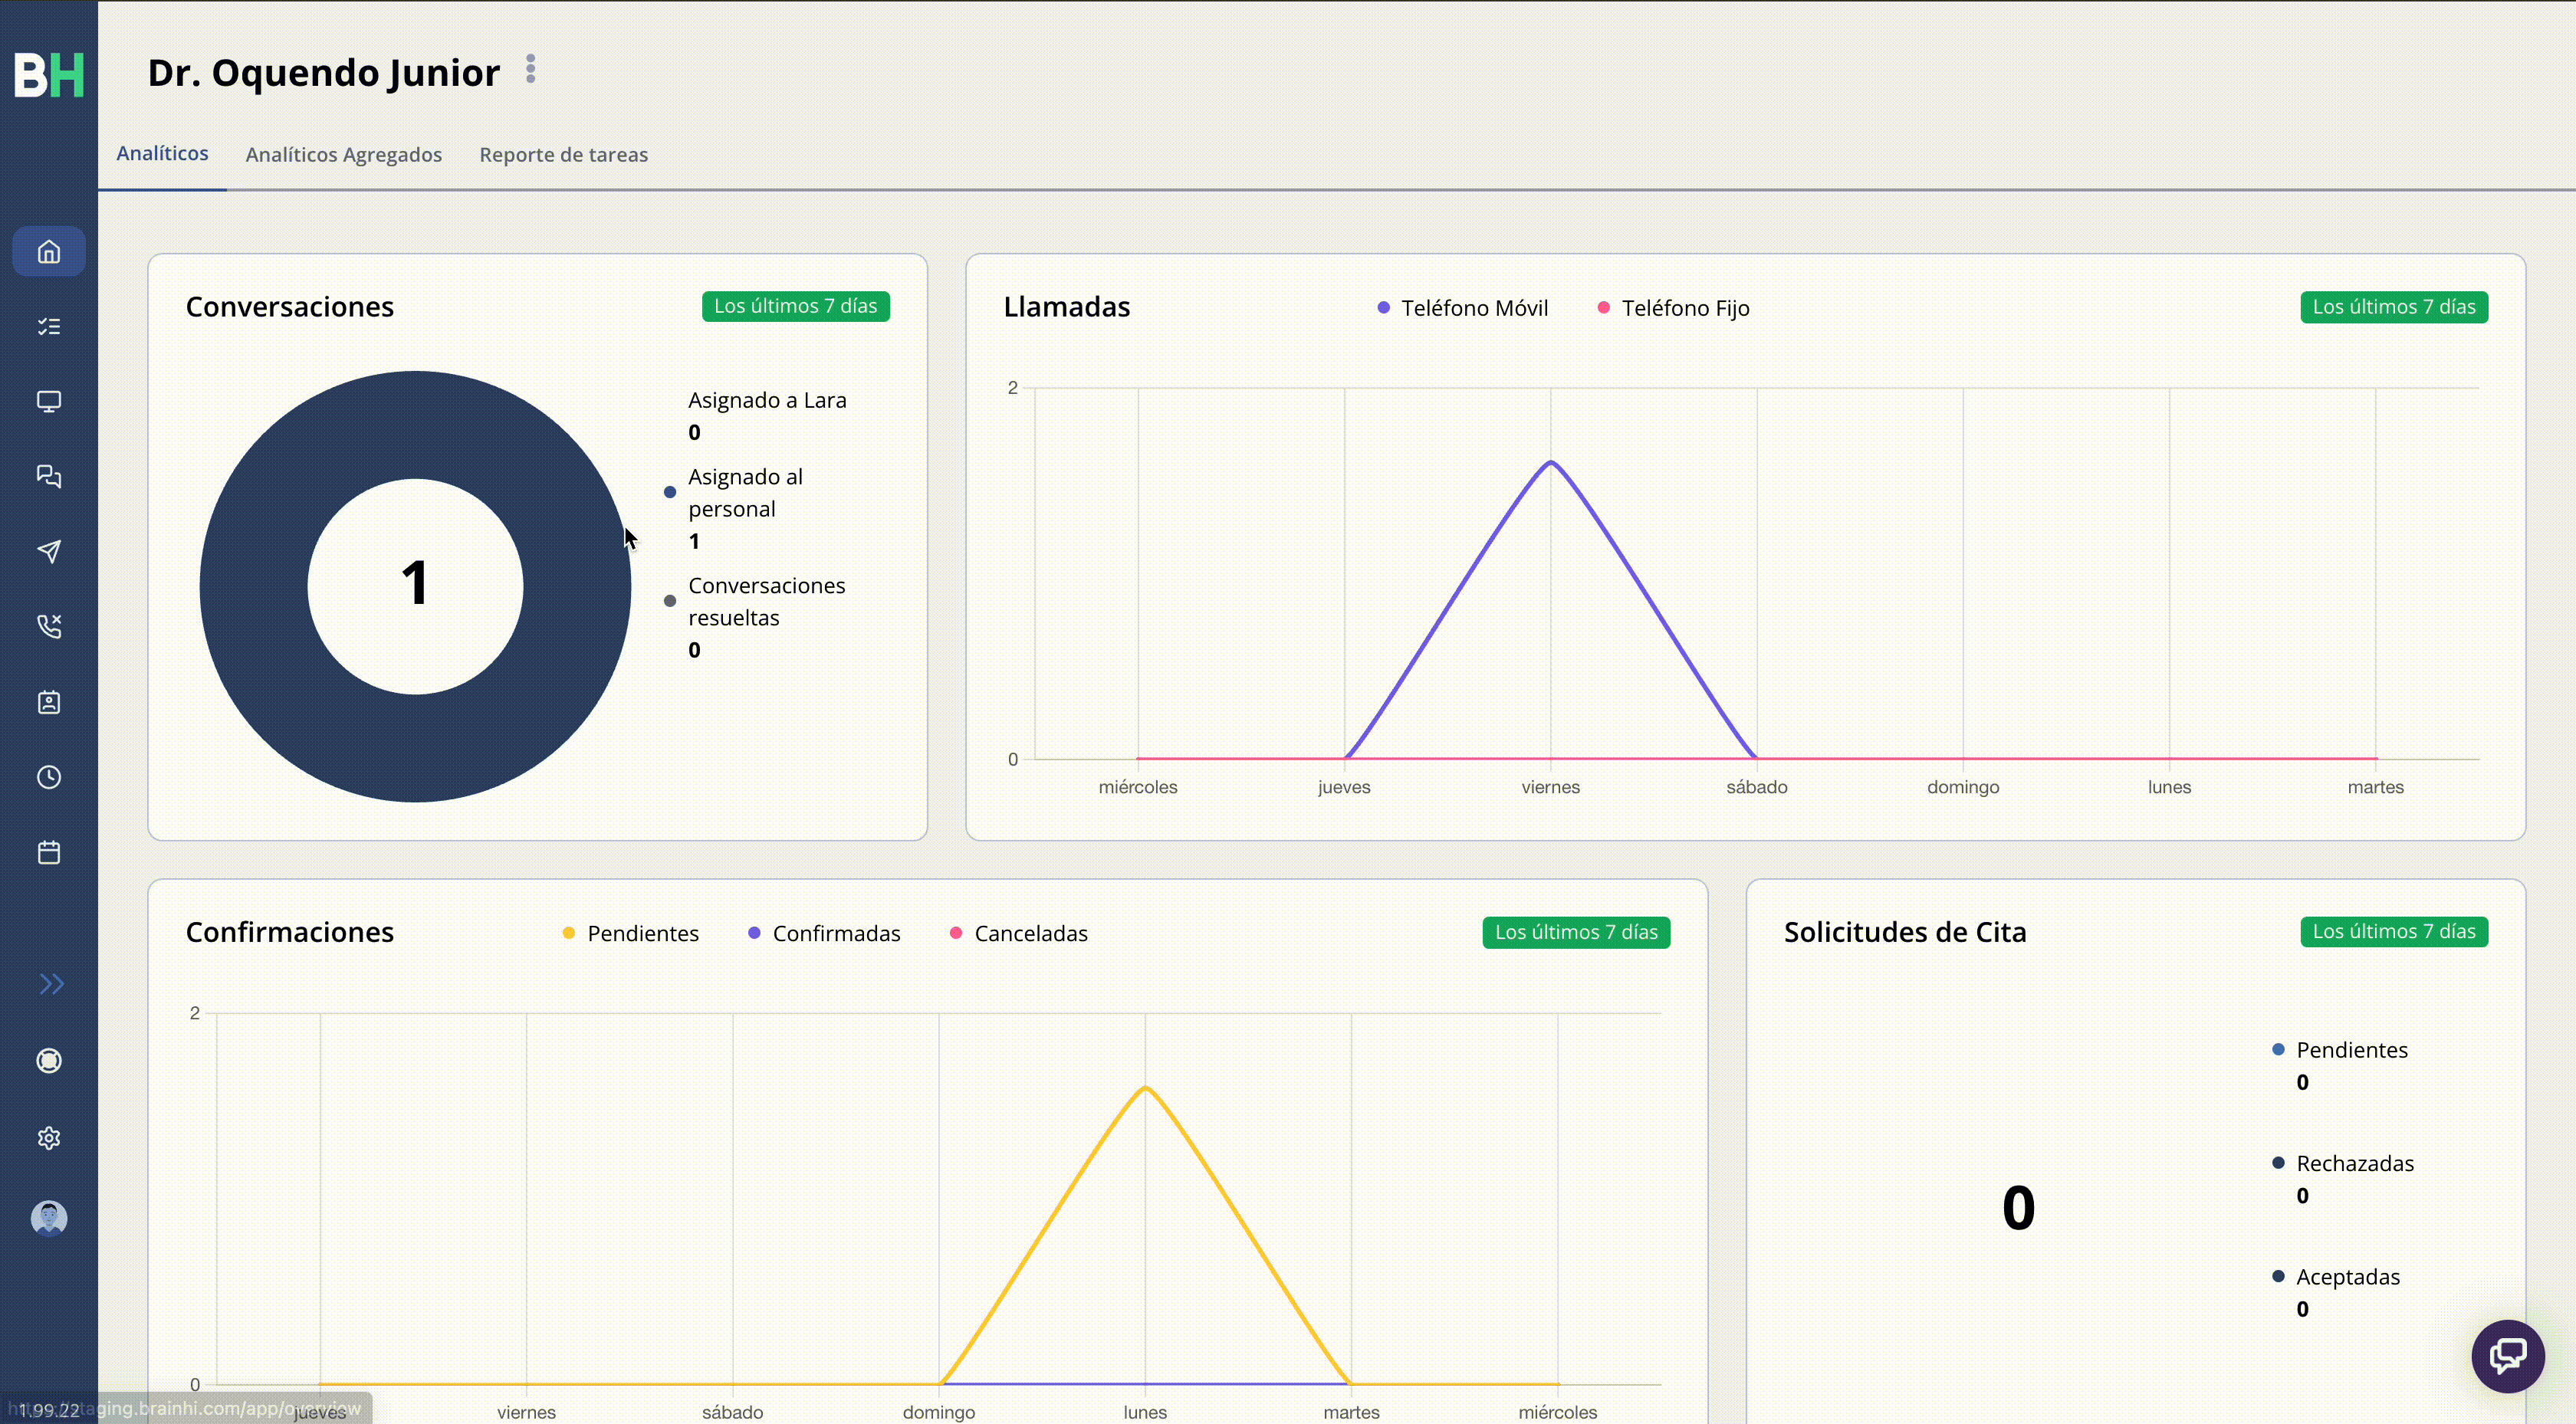The image size is (2576, 1424).
Task: Open the missed calls phone icon
Action: [x=48, y=626]
